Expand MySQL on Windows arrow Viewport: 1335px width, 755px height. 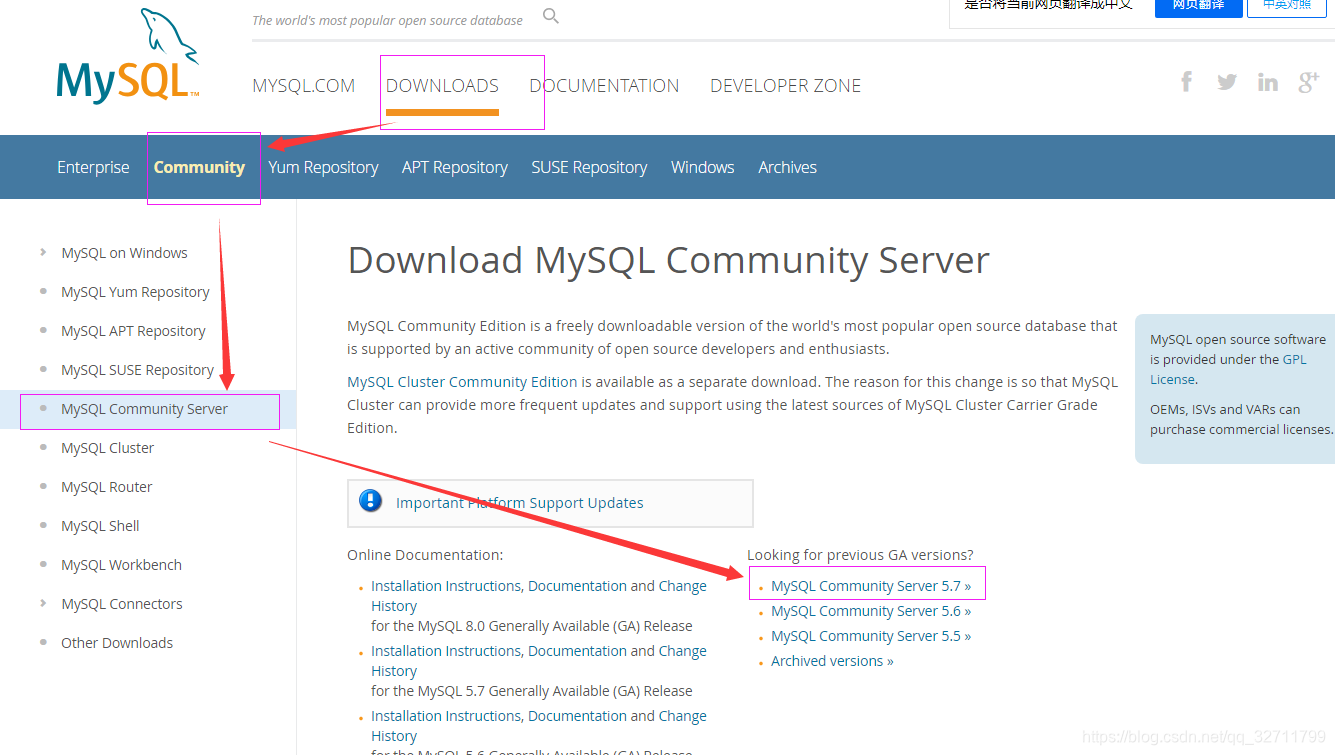(43, 252)
